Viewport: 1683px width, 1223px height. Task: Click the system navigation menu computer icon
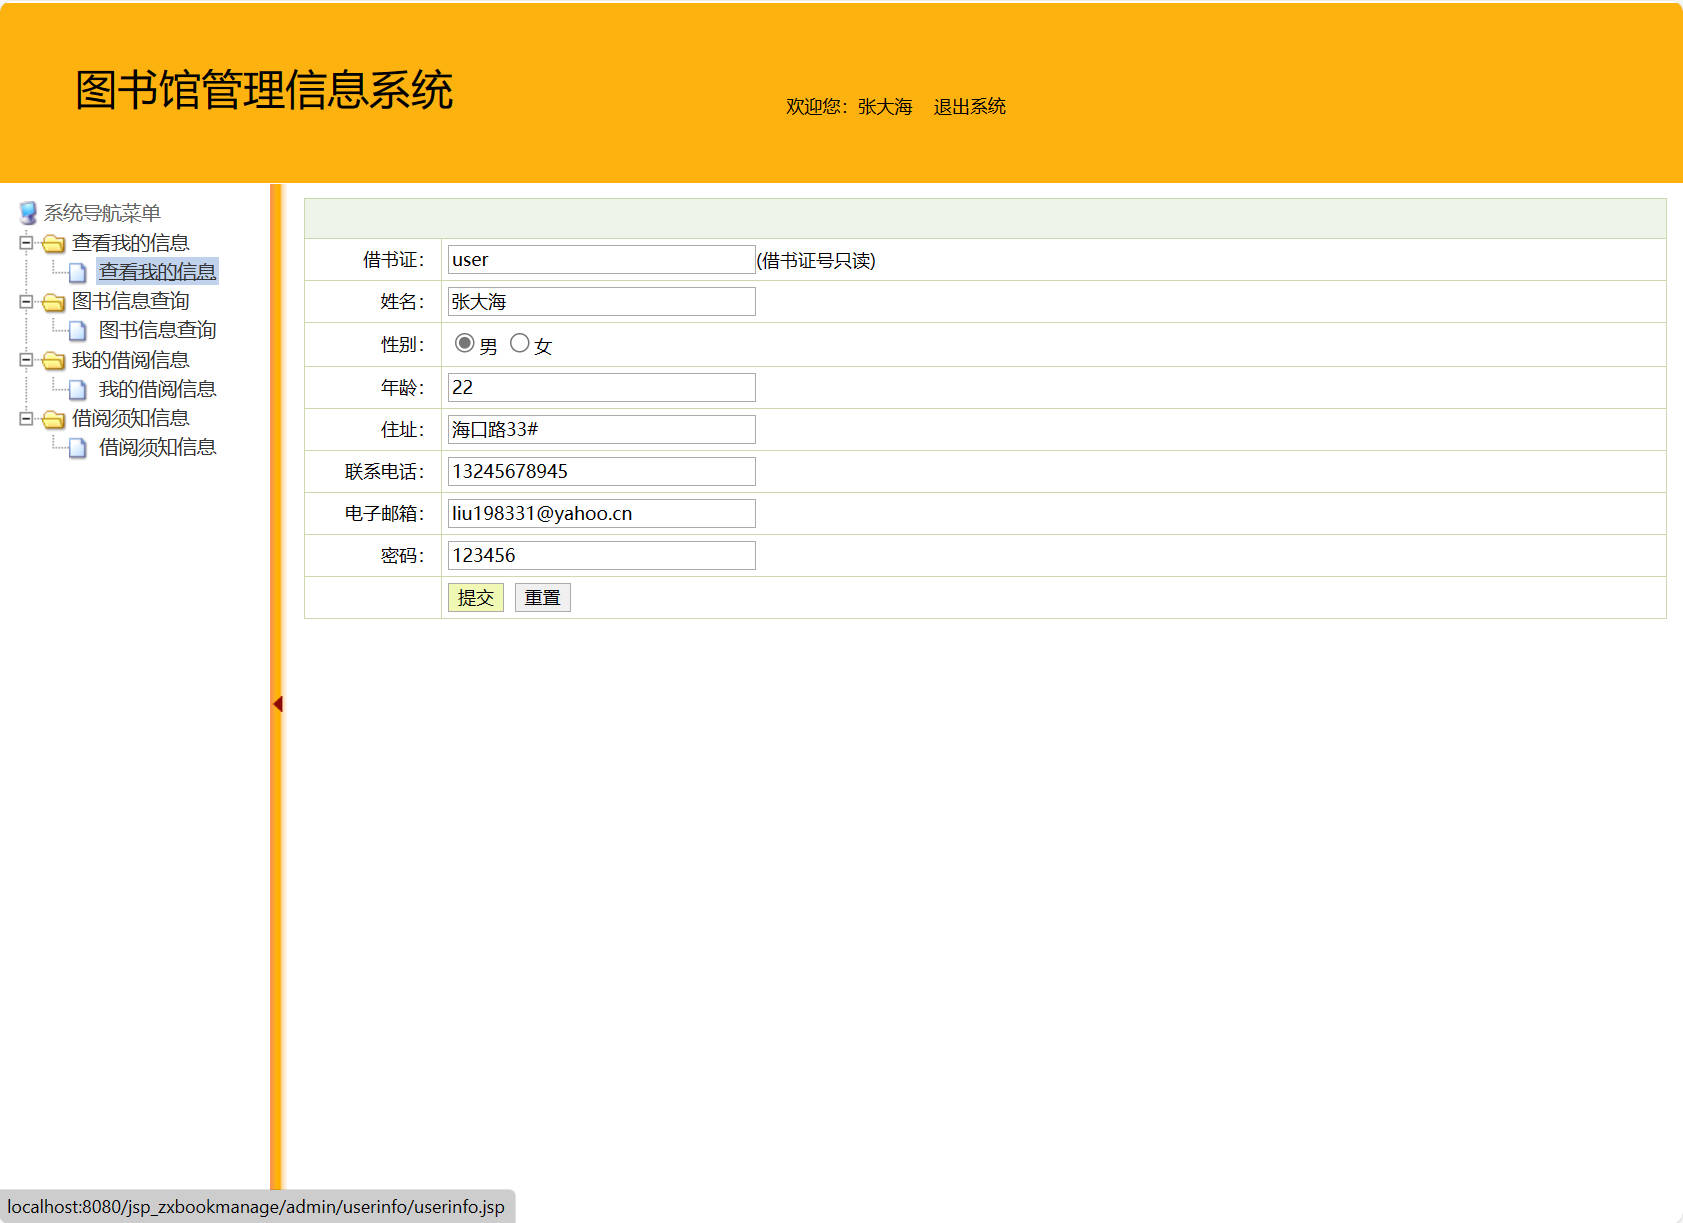pos(28,213)
